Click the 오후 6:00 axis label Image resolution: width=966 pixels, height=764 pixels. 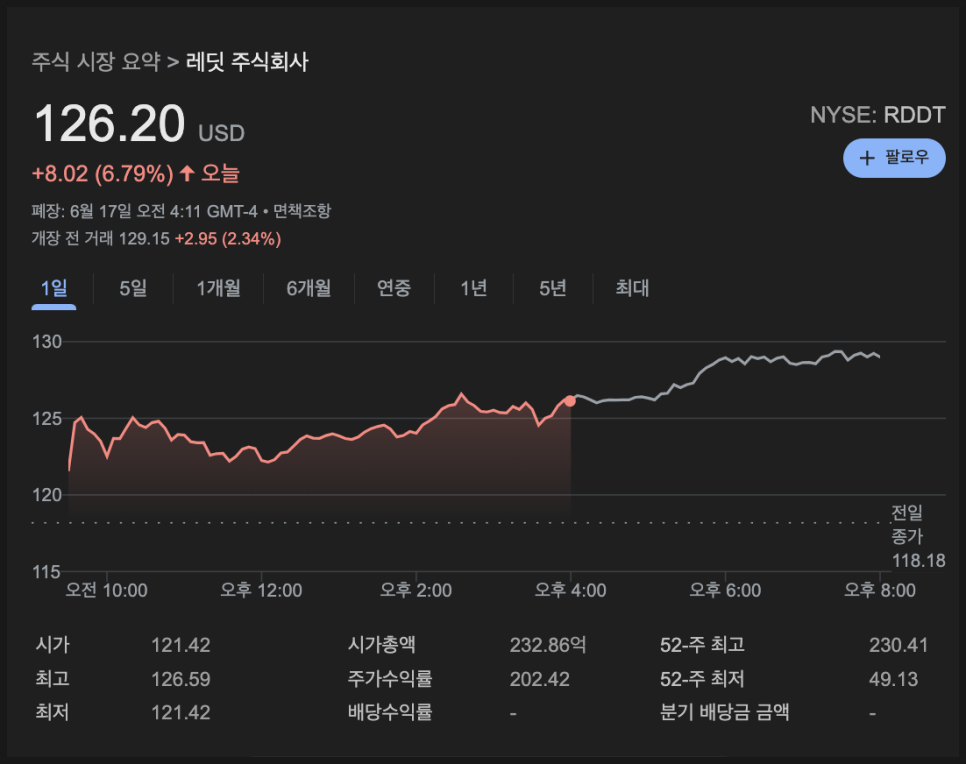point(725,590)
